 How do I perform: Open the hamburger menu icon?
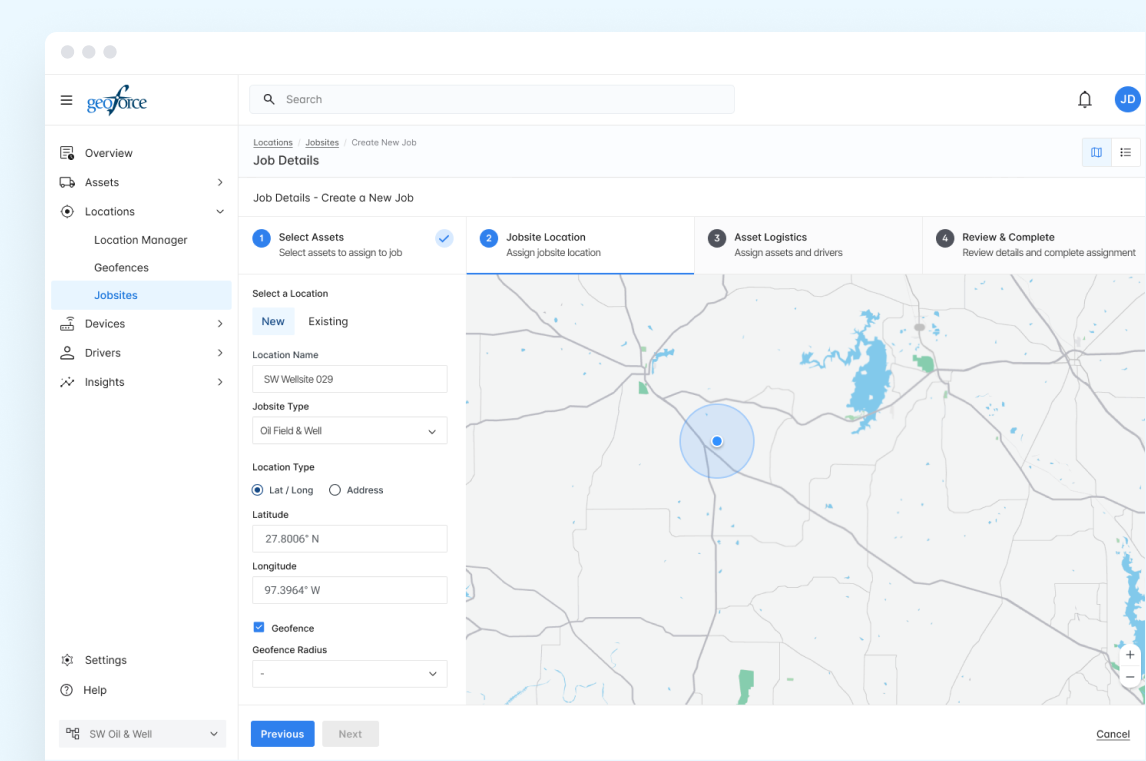[66, 100]
